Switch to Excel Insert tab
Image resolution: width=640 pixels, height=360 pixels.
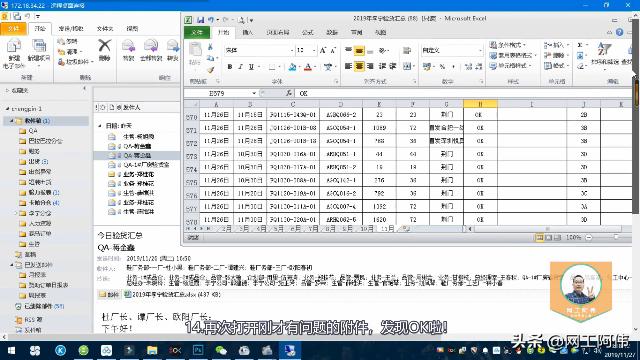click(x=248, y=32)
